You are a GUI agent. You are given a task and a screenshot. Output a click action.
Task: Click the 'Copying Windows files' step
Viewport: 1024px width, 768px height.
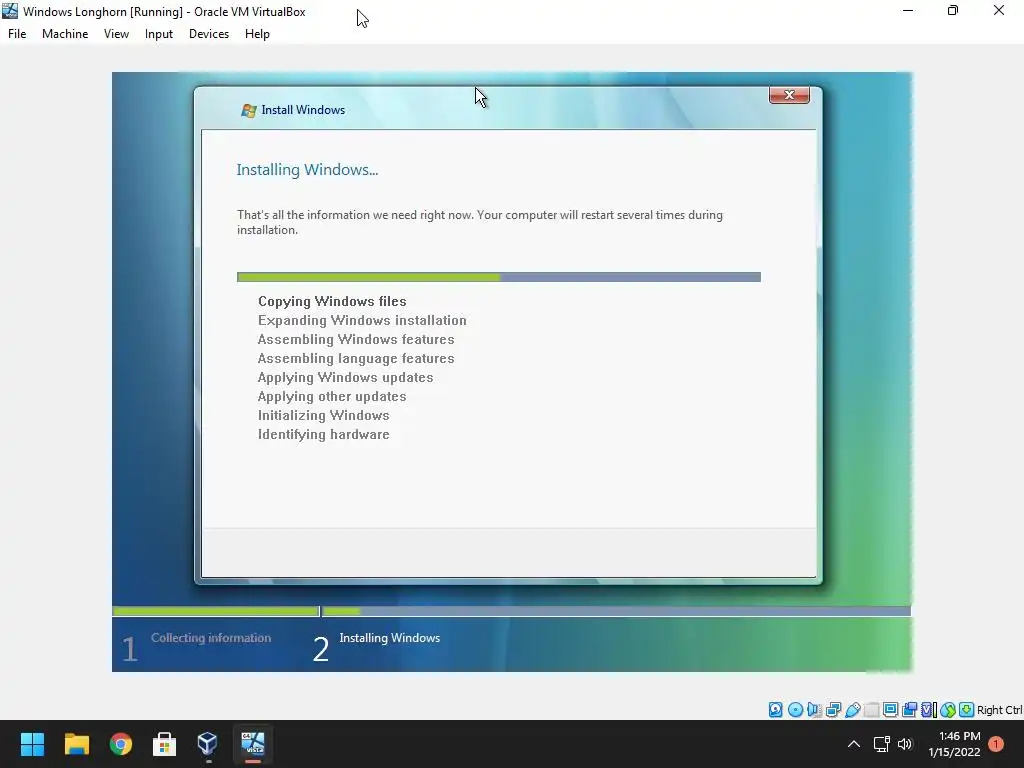click(x=332, y=301)
